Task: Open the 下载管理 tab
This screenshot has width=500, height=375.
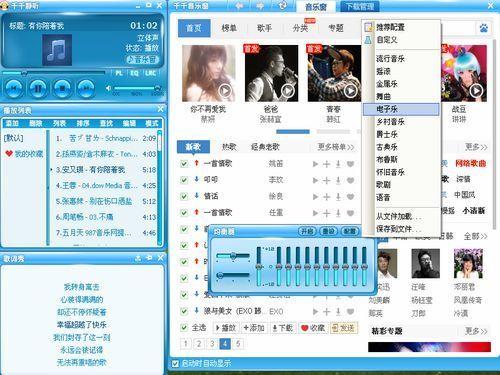Action: click(360, 6)
